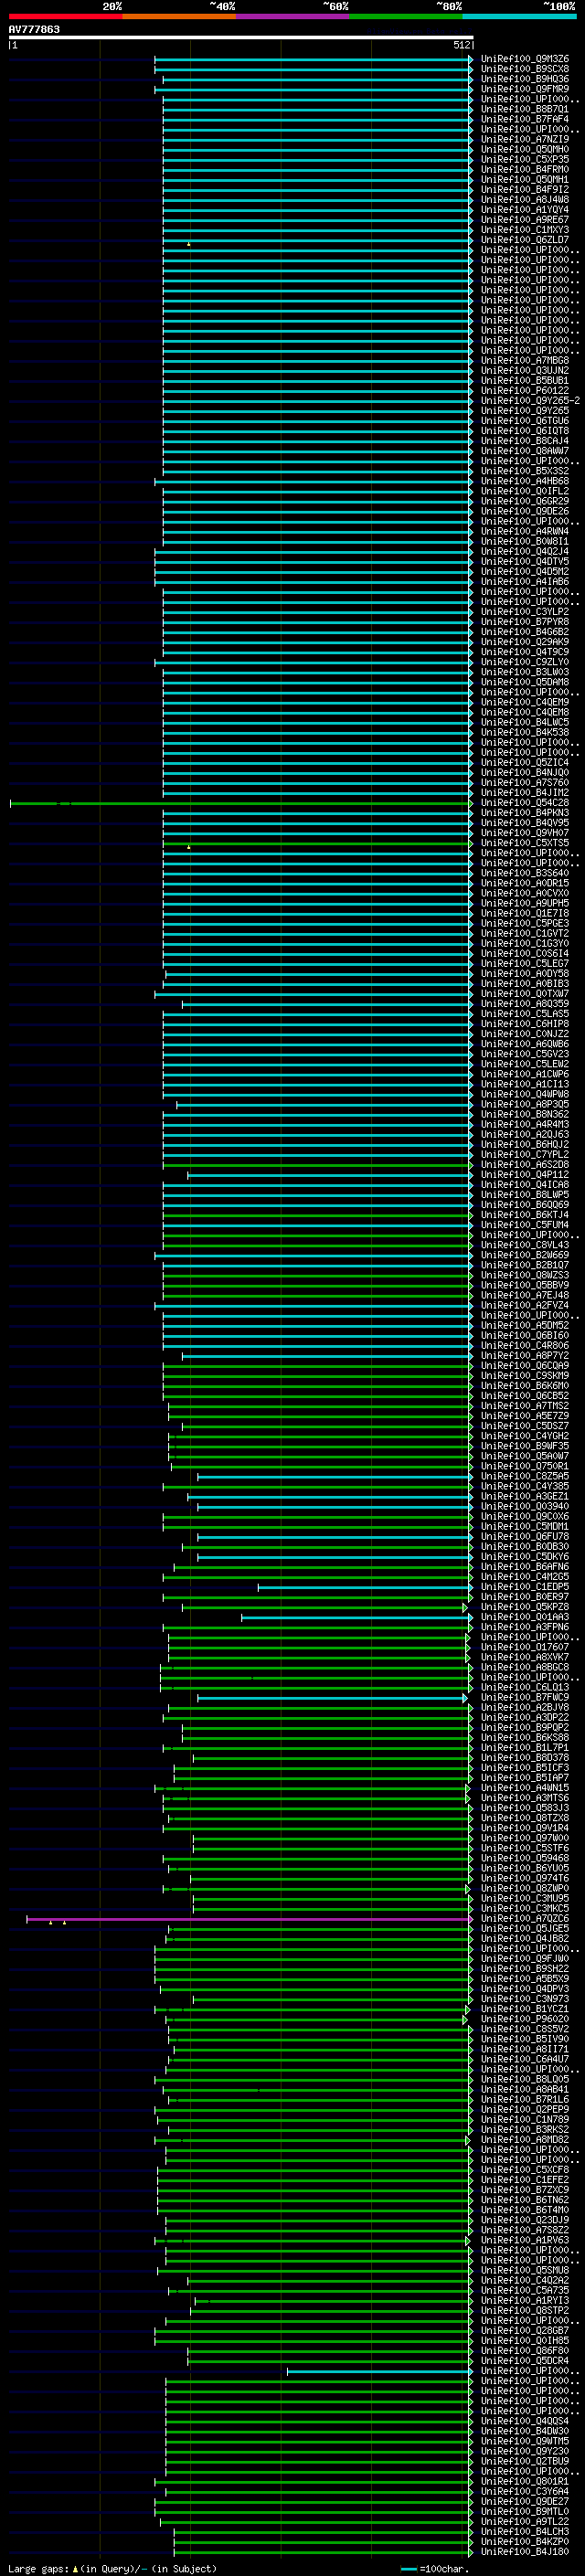
Task: Select UniRef100_P96020 label
Action: click(x=525, y=2018)
